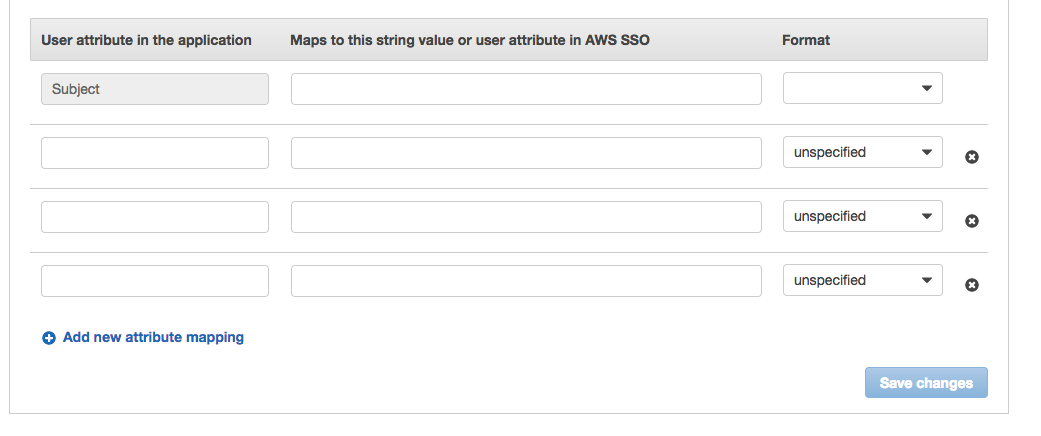Viewport: 1041px width, 436px height.
Task: Focus the second empty AWS SSO mapping field
Action: pos(526,217)
